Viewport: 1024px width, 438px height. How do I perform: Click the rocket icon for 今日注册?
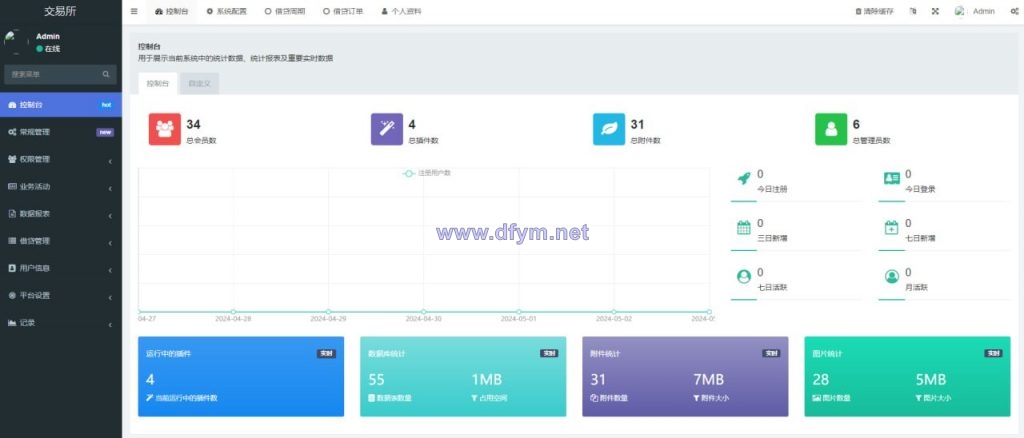click(x=743, y=178)
